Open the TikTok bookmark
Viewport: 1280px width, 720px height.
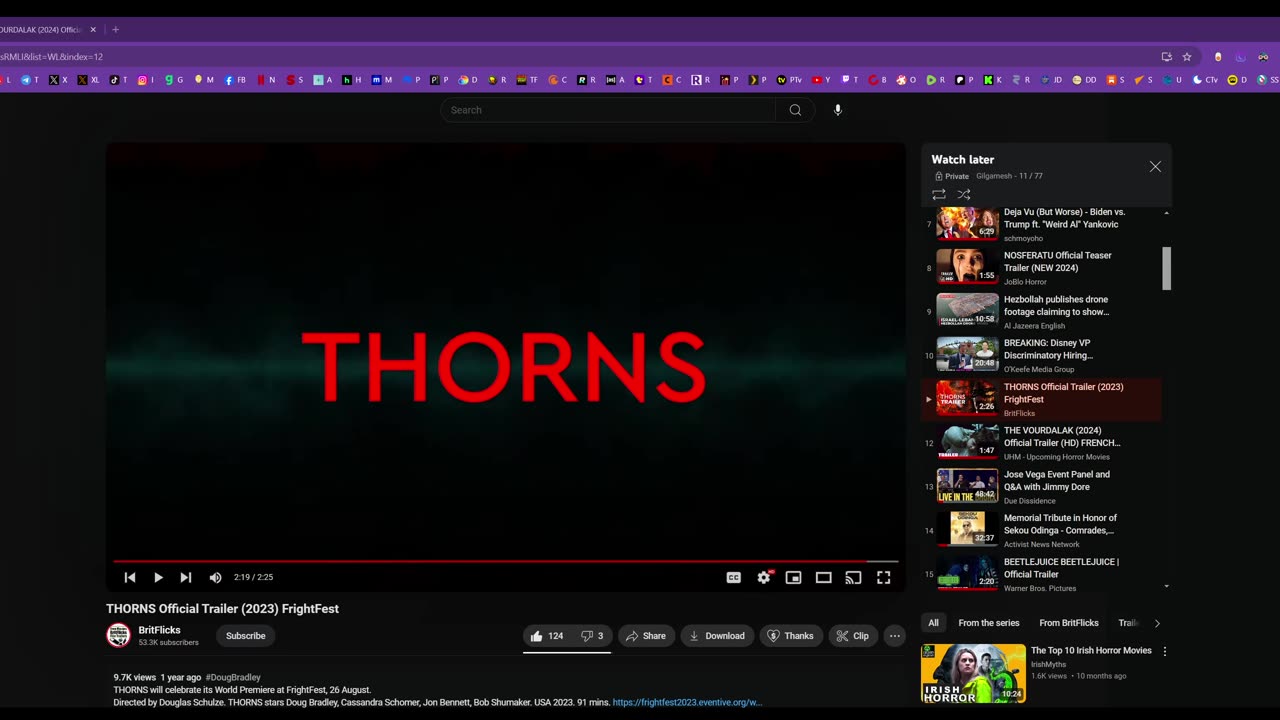coord(117,80)
